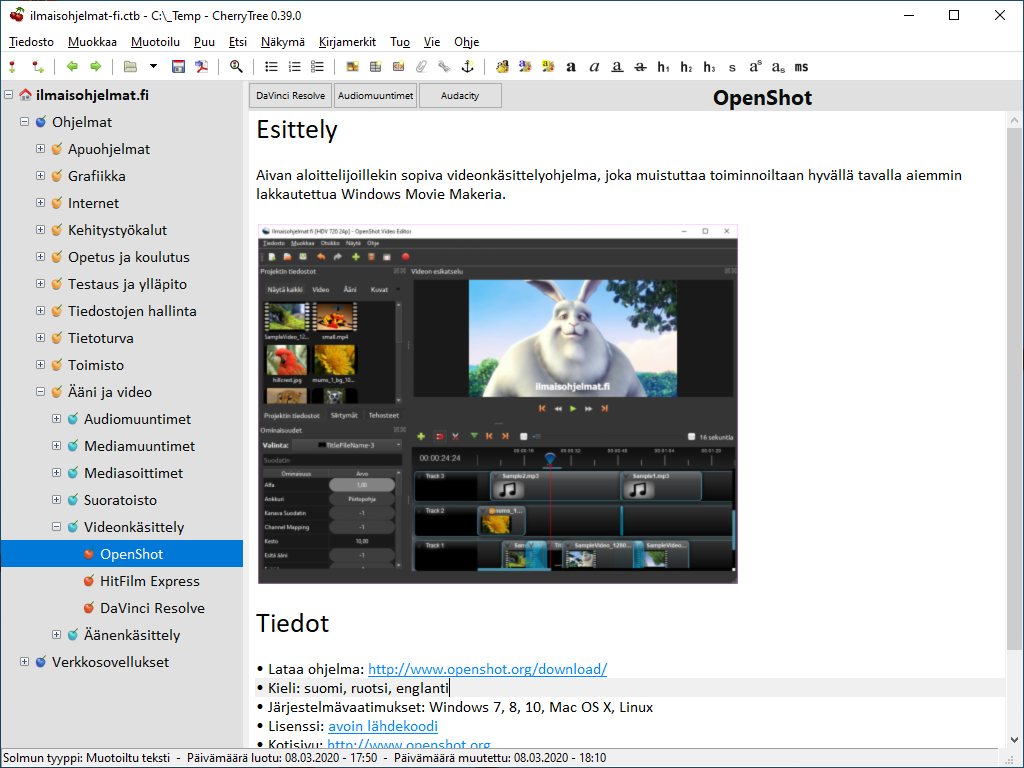Screen dimensions: 1024x768
Task: Add a subnode using the toolbar icon
Action: pyautogui.click(x=38, y=67)
